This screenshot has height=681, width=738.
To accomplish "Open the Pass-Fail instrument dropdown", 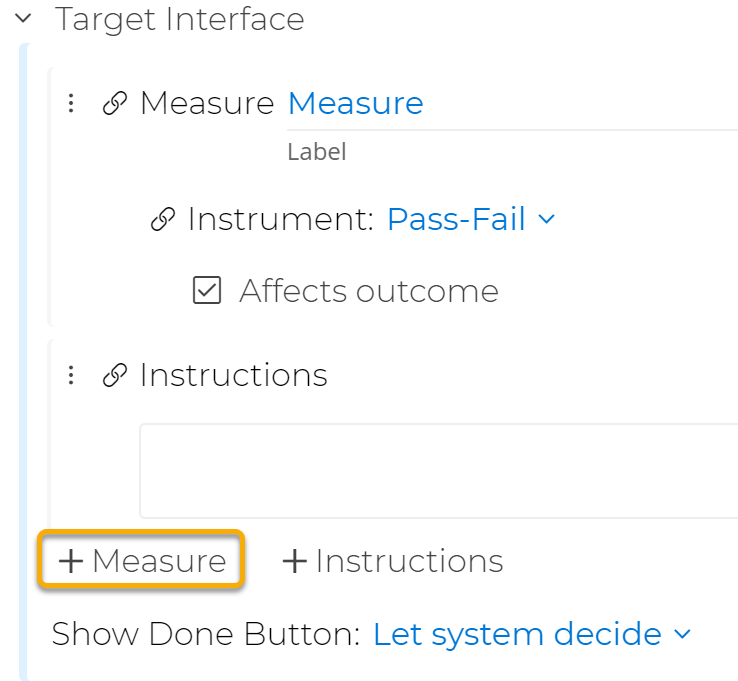I will (x=456, y=219).
